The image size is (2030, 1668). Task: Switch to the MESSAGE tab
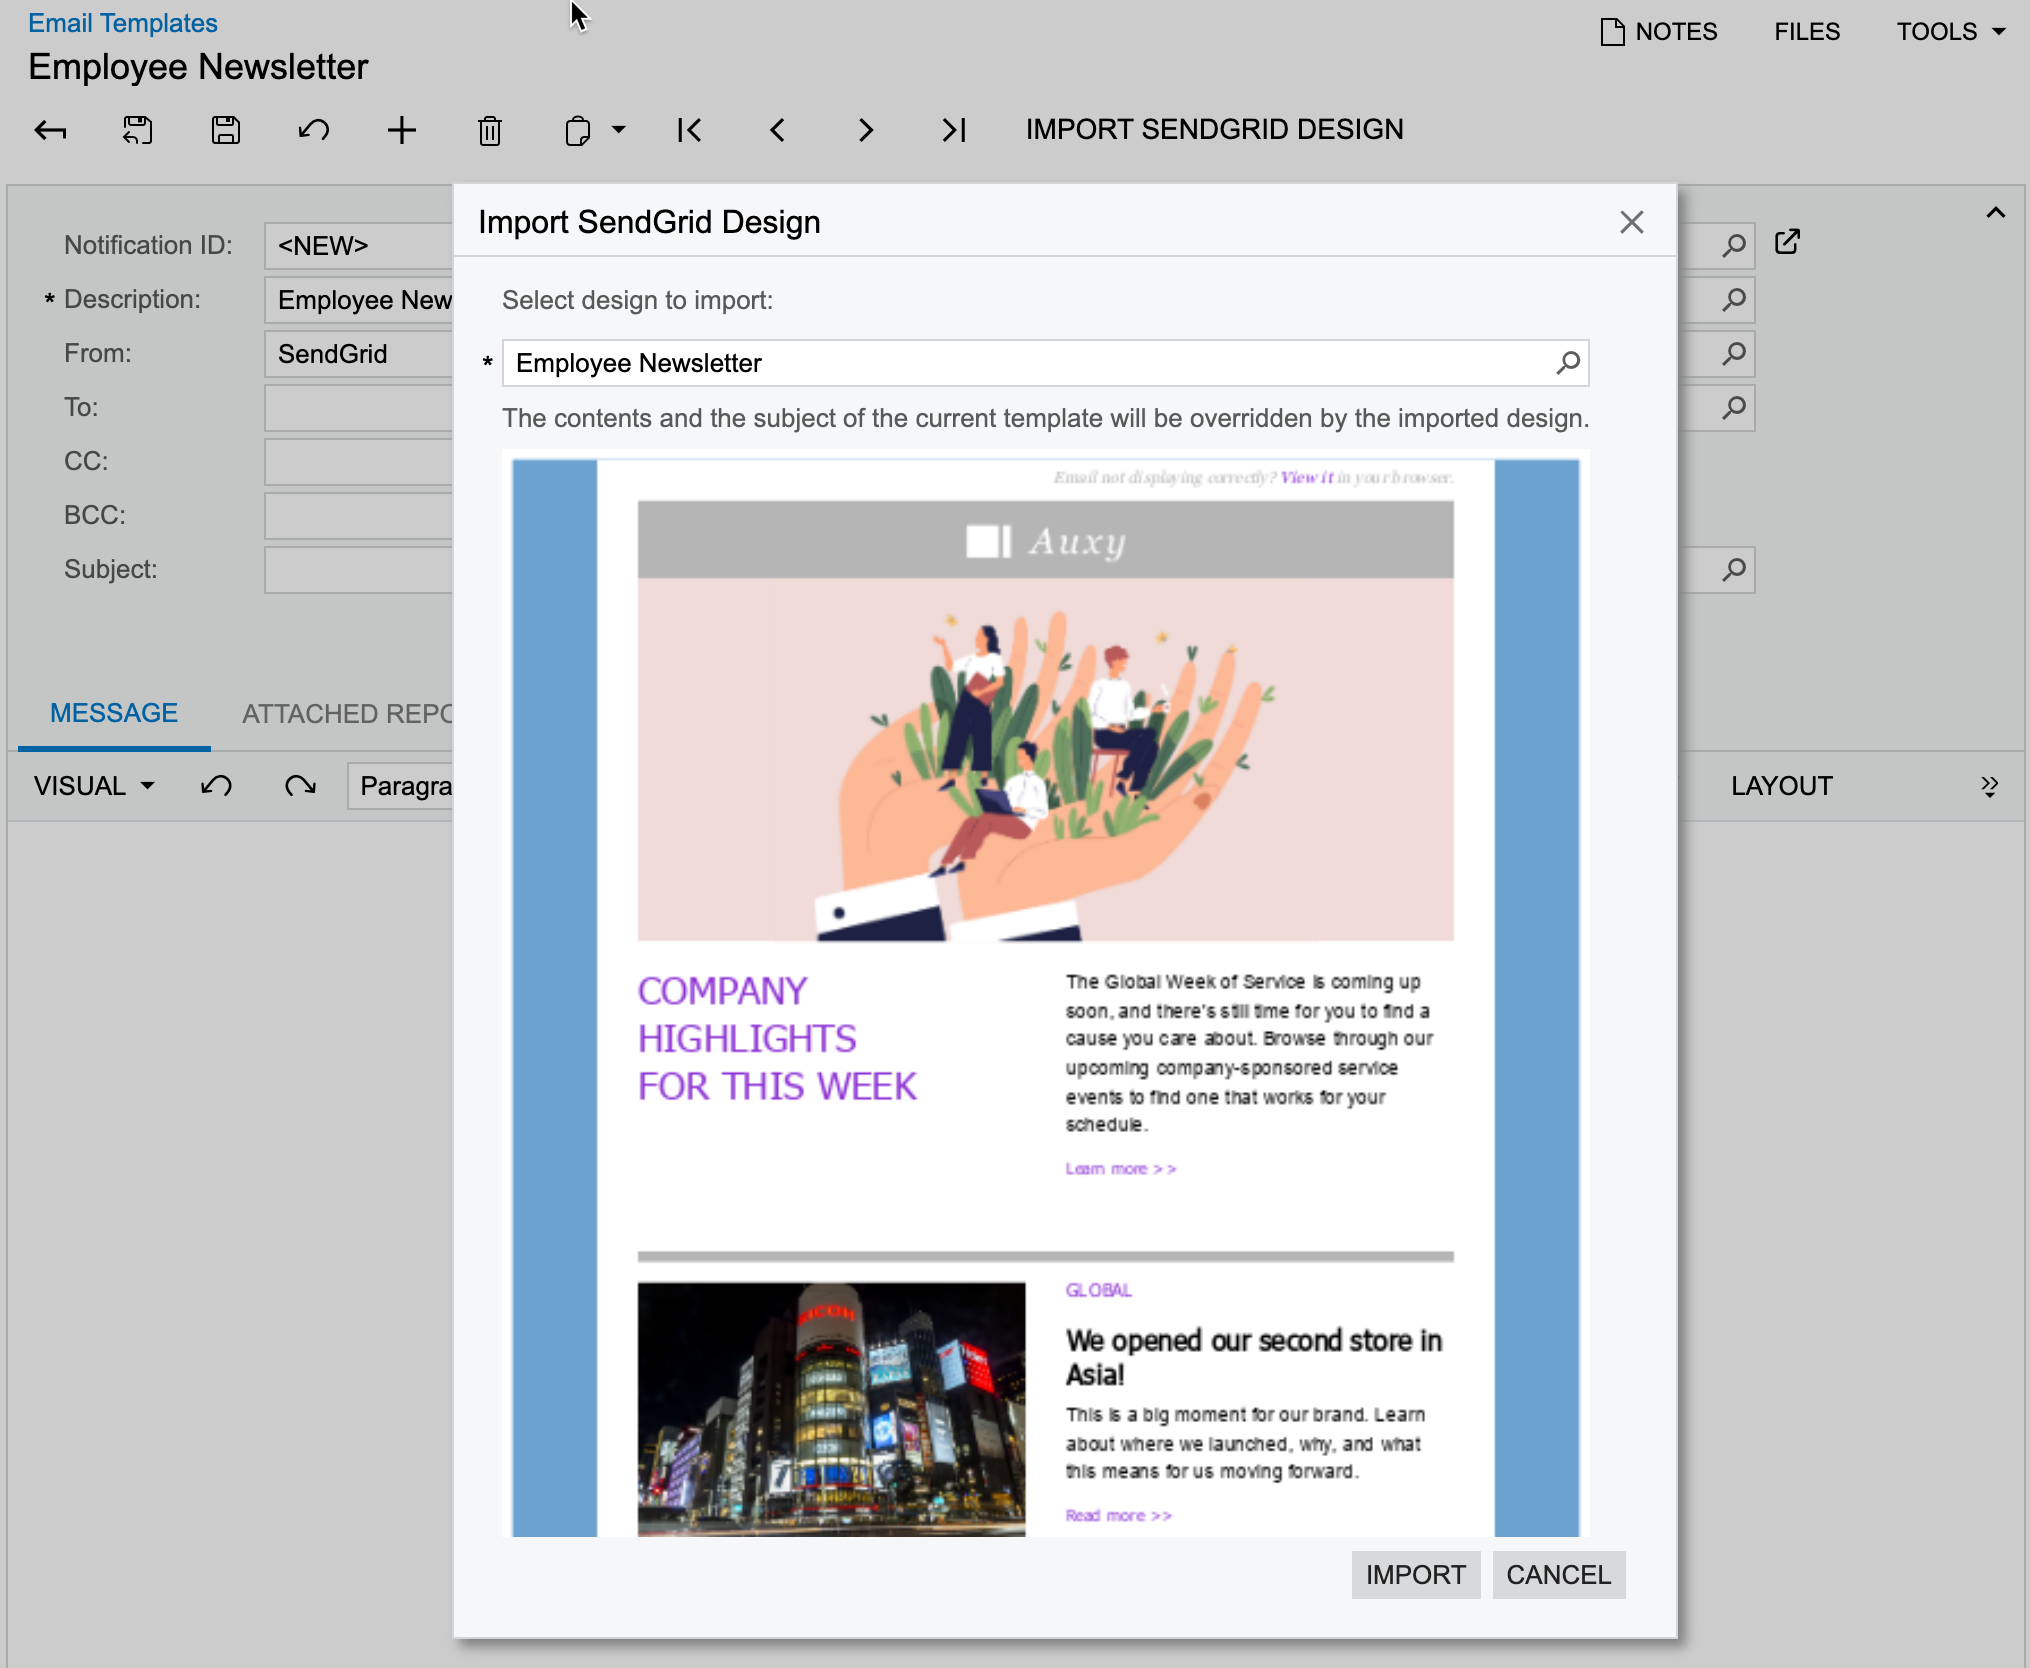114,714
